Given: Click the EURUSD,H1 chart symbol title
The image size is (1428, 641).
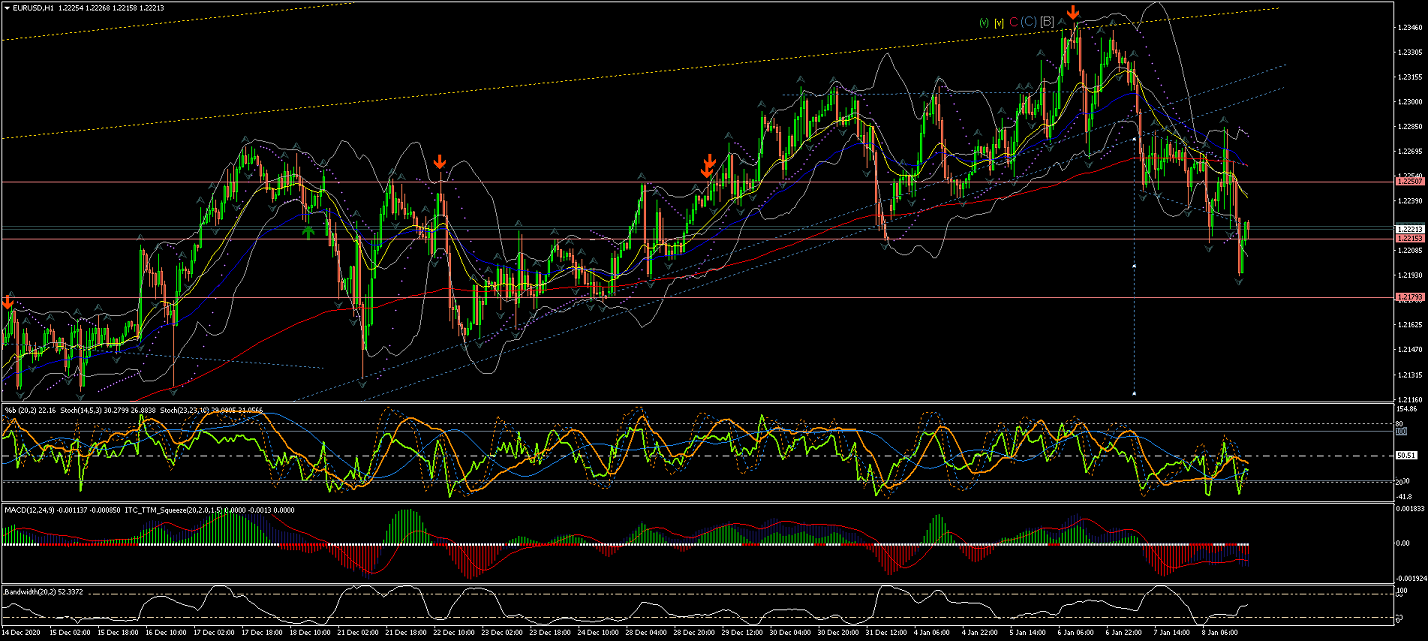Looking at the screenshot, I should pos(34,7).
